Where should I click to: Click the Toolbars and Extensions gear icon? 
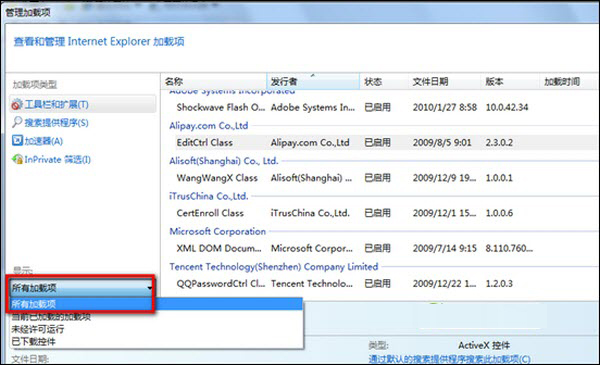point(17,104)
